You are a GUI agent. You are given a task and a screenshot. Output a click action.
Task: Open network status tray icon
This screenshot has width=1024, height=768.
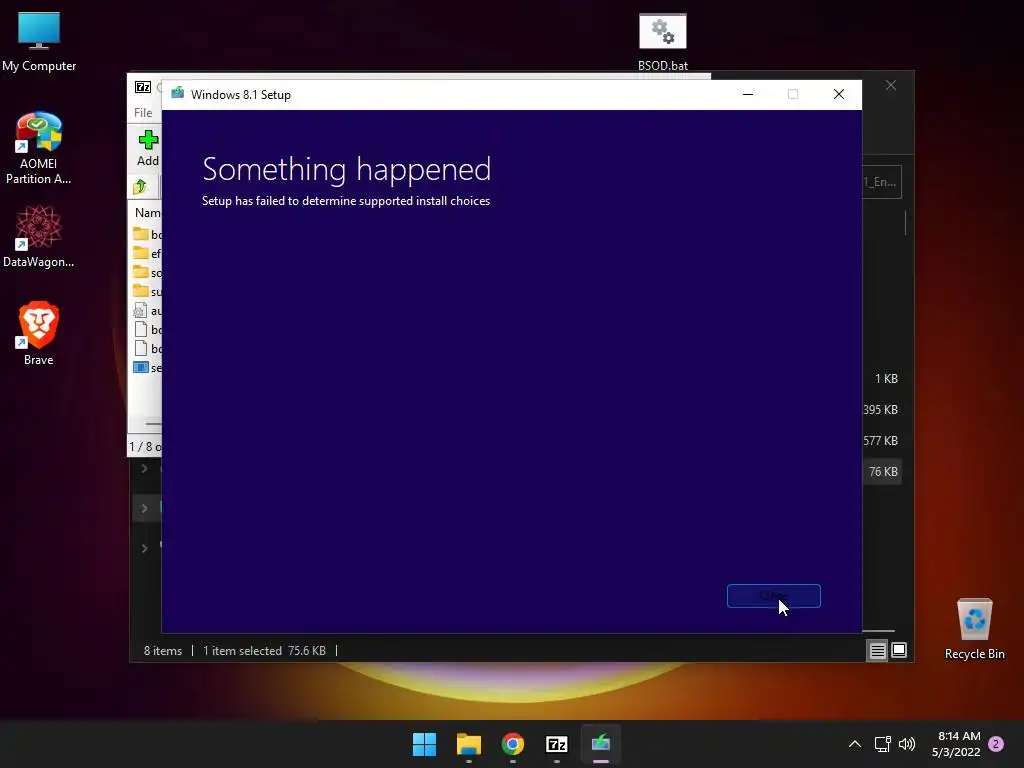(882, 744)
